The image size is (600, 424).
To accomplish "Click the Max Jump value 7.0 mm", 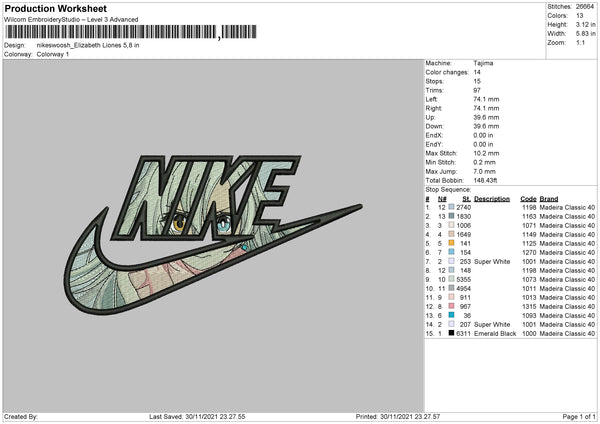I will pyautogui.click(x=484, y=171).
